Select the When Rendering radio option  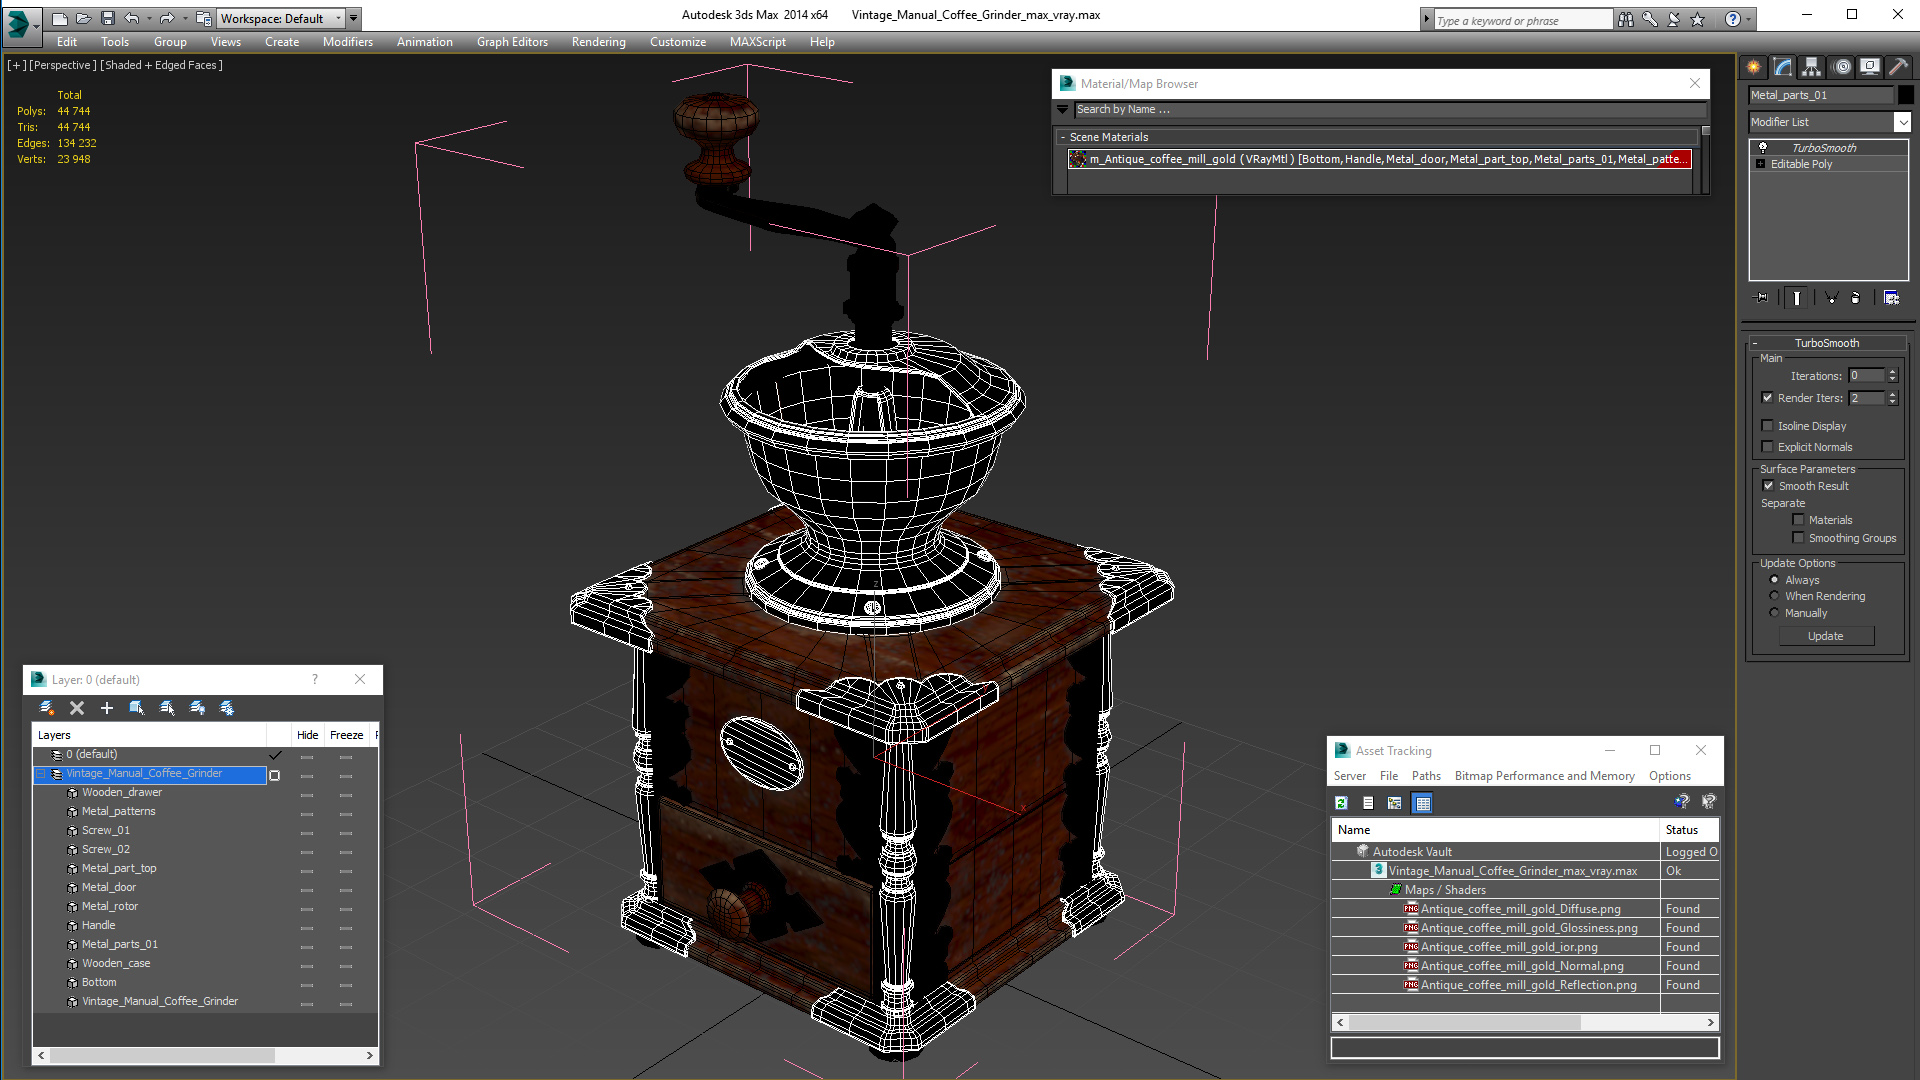pos(1774,596)
